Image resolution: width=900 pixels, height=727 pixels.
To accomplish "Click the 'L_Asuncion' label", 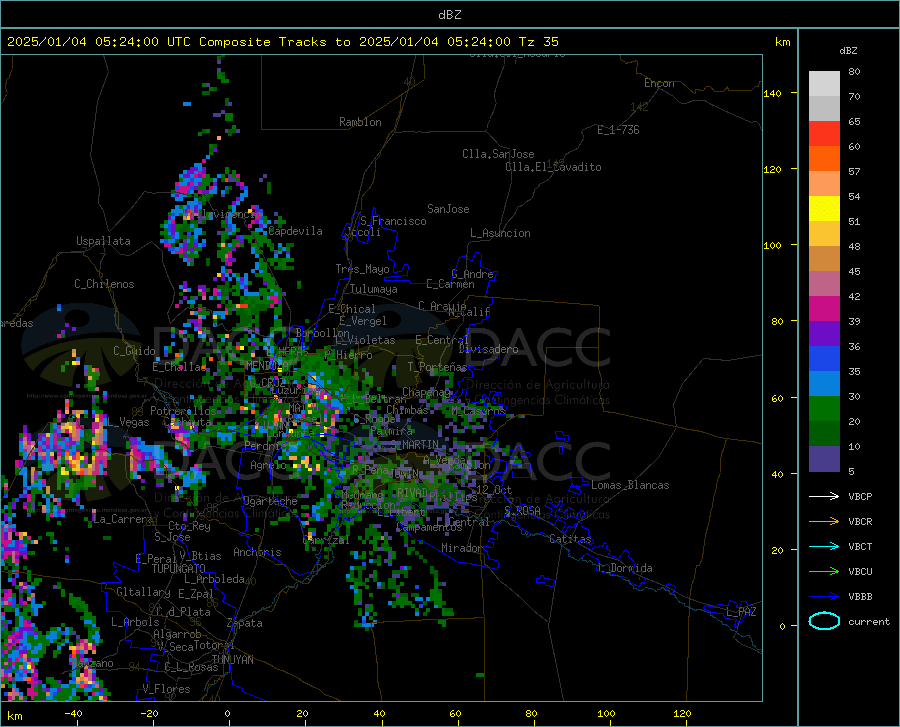I will pos(500,233).
